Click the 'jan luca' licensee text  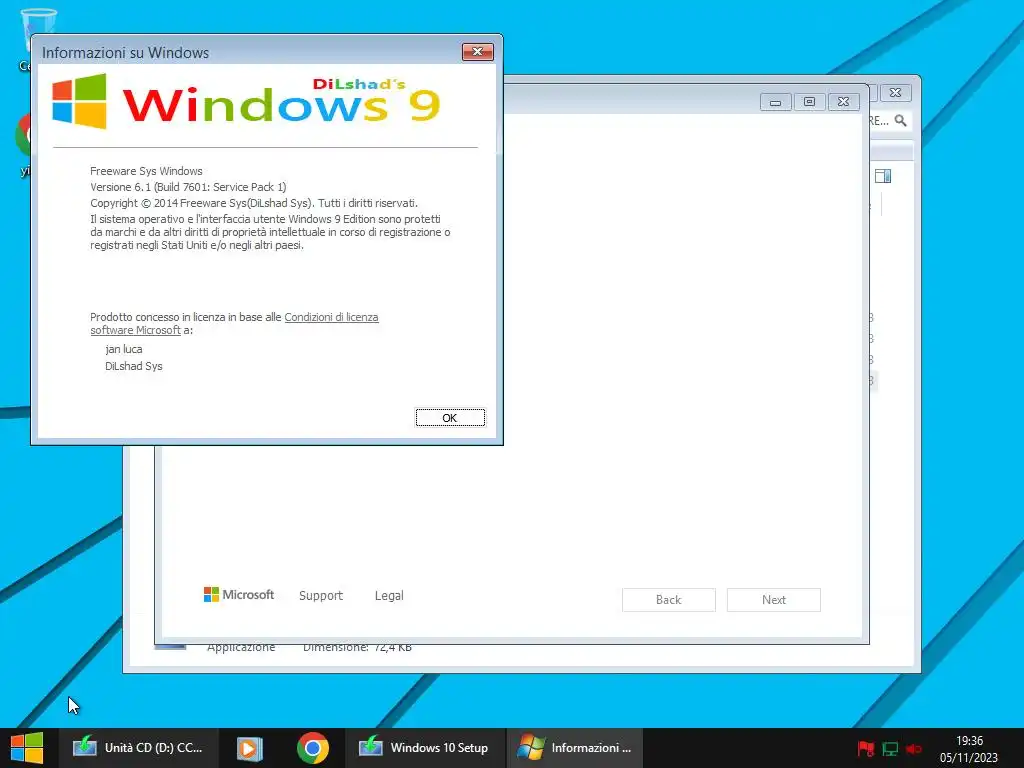click(123, 349)
